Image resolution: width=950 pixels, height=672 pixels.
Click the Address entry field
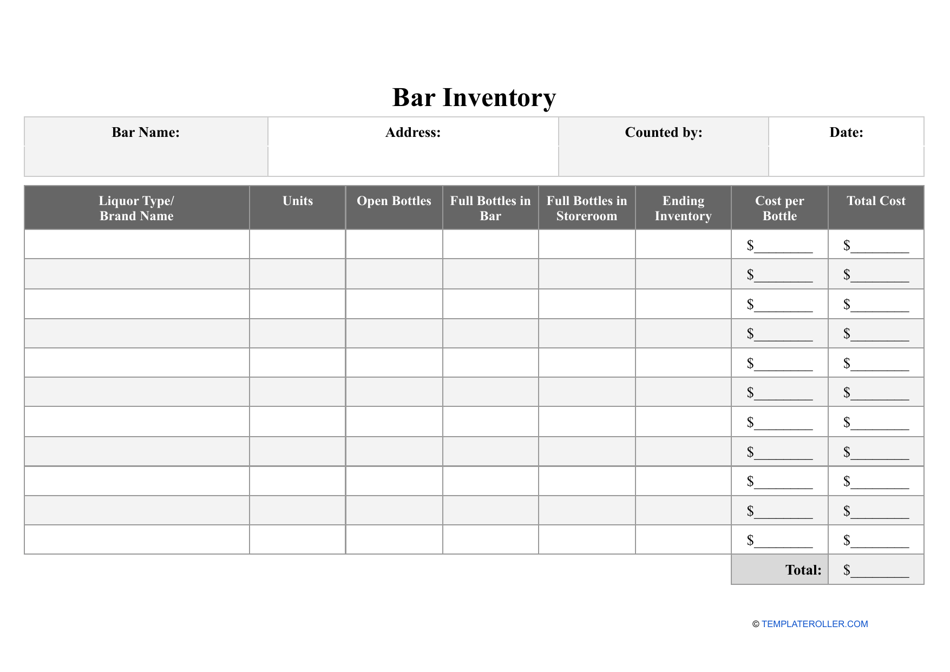coord(413,161)
